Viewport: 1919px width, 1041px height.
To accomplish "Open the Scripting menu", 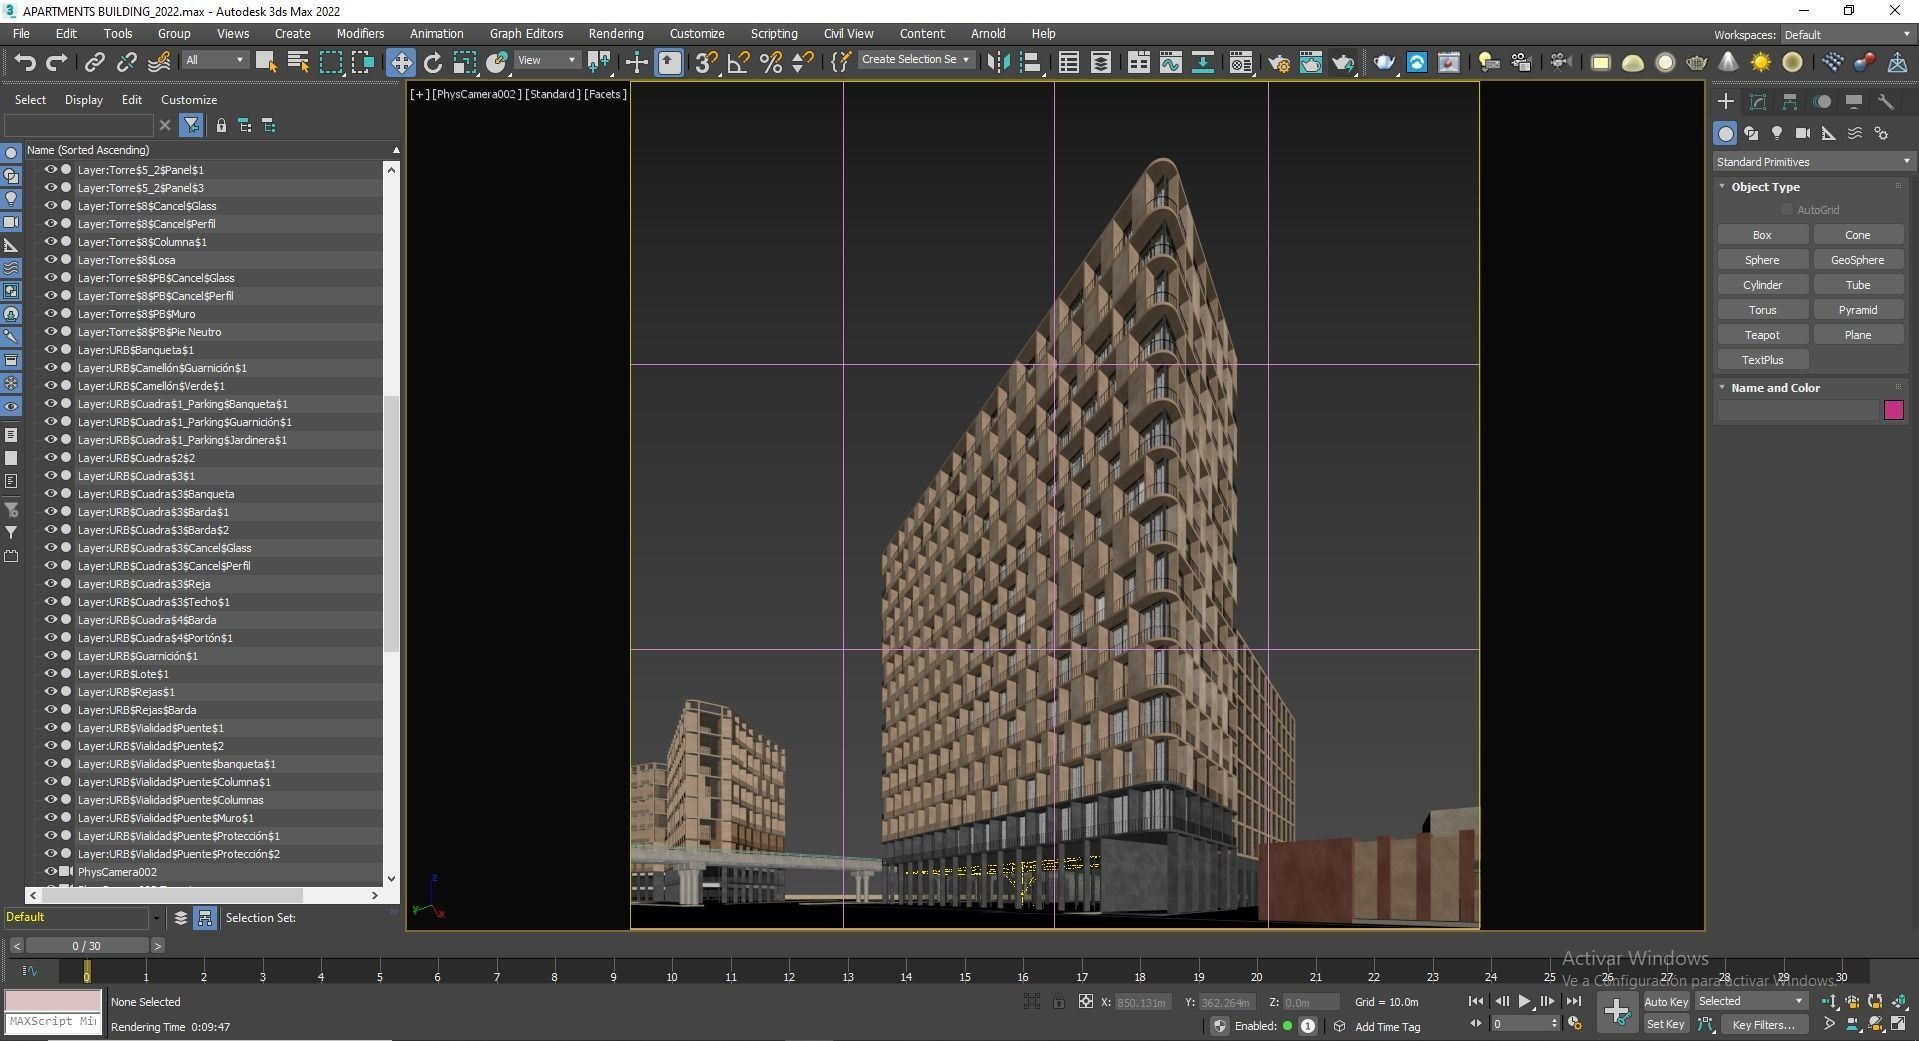I will (x=774, y=34).
